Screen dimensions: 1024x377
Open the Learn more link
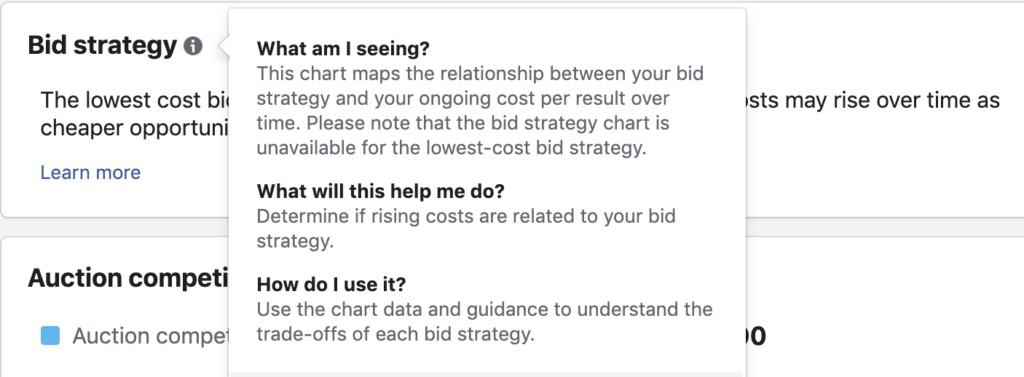point(90,172)
